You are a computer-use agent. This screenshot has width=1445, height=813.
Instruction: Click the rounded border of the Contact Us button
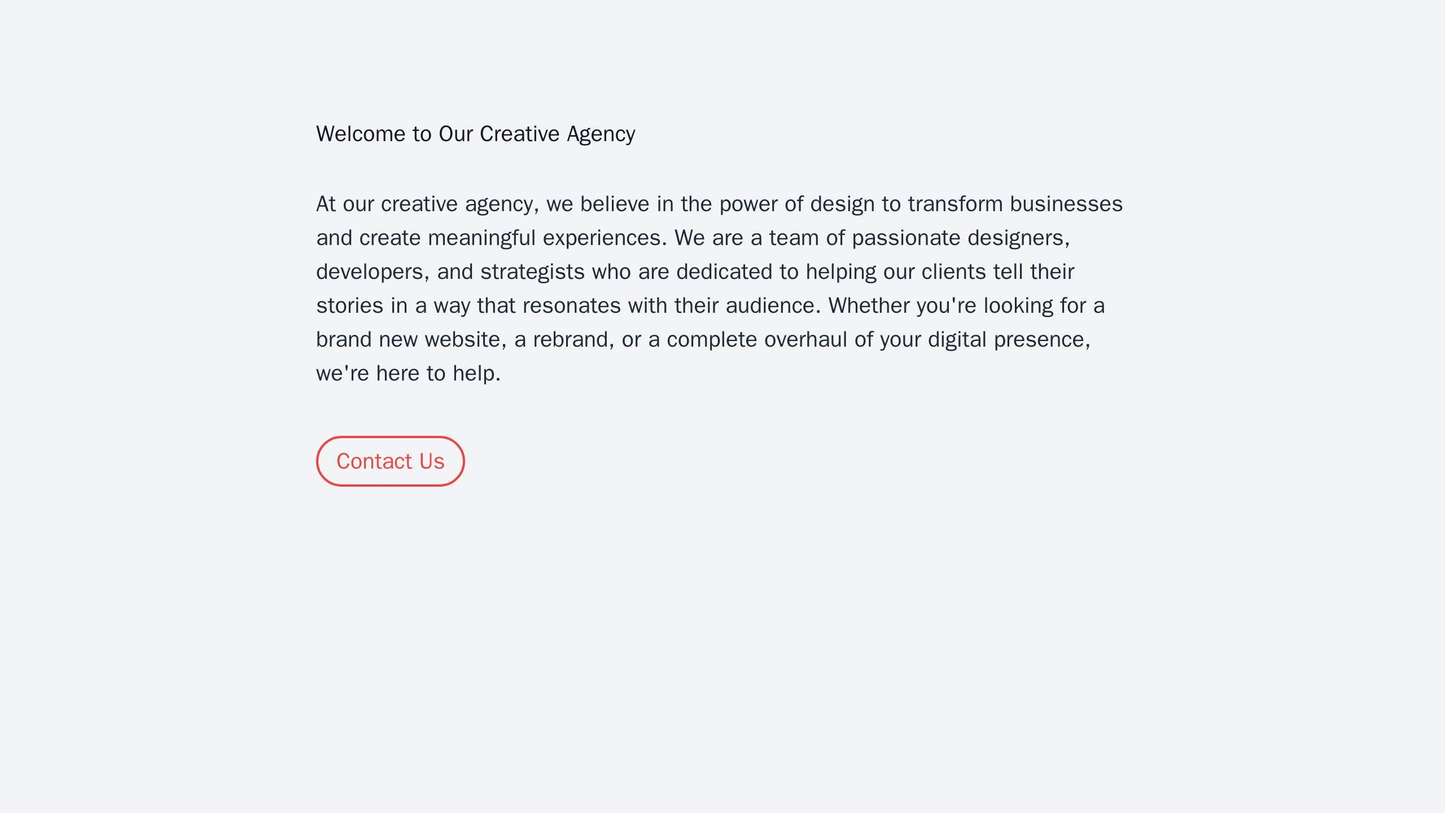pos(389,437)
